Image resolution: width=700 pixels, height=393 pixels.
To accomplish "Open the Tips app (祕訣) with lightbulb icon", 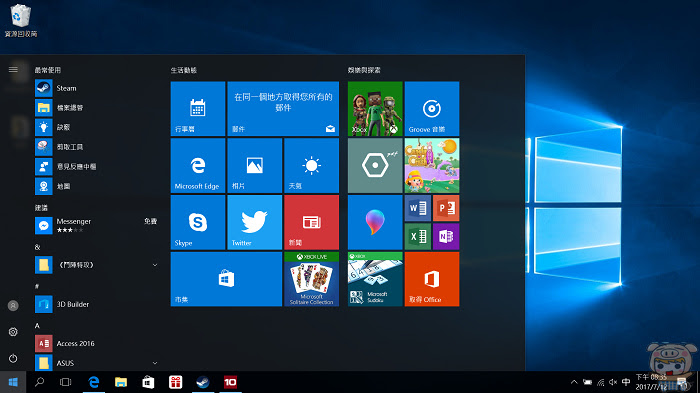I will pyautogui.click(x=96, y=127).
